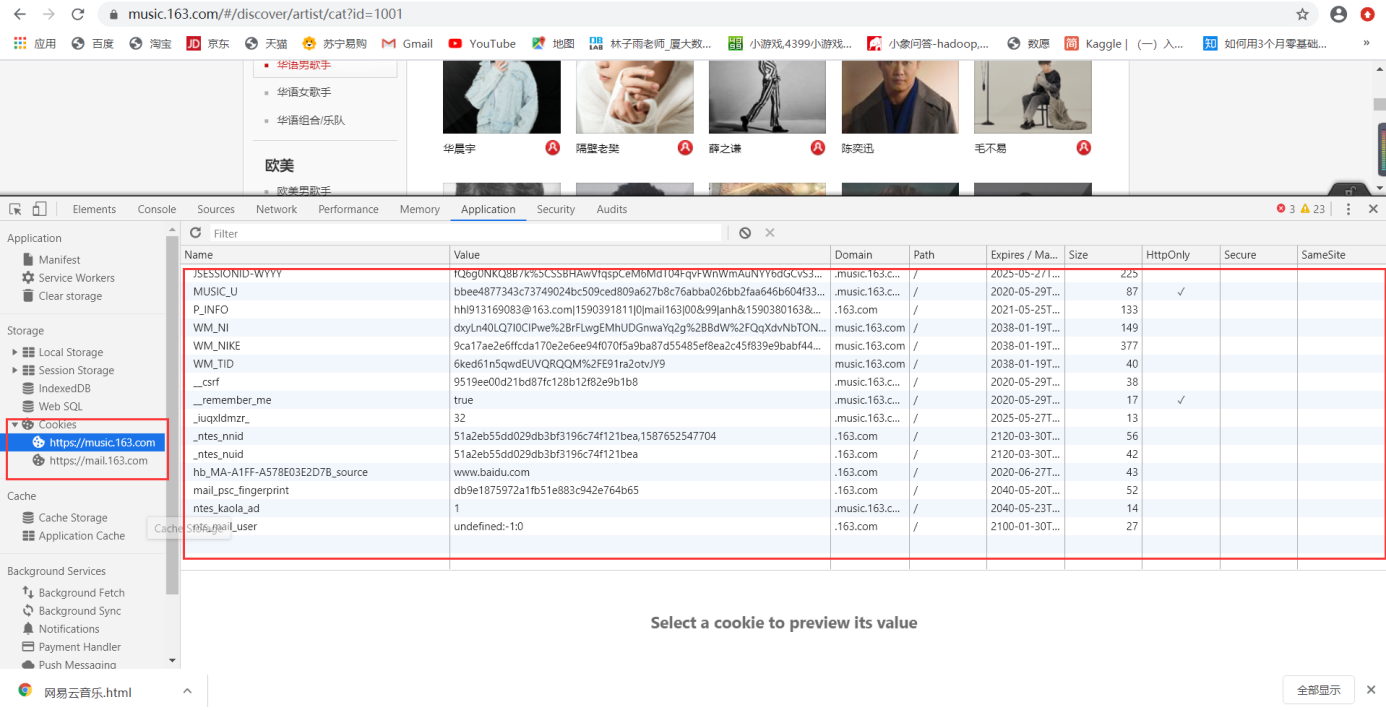Switch to the Sources tab
Screen dimensions: 1386x710
[x=216, y=209]
